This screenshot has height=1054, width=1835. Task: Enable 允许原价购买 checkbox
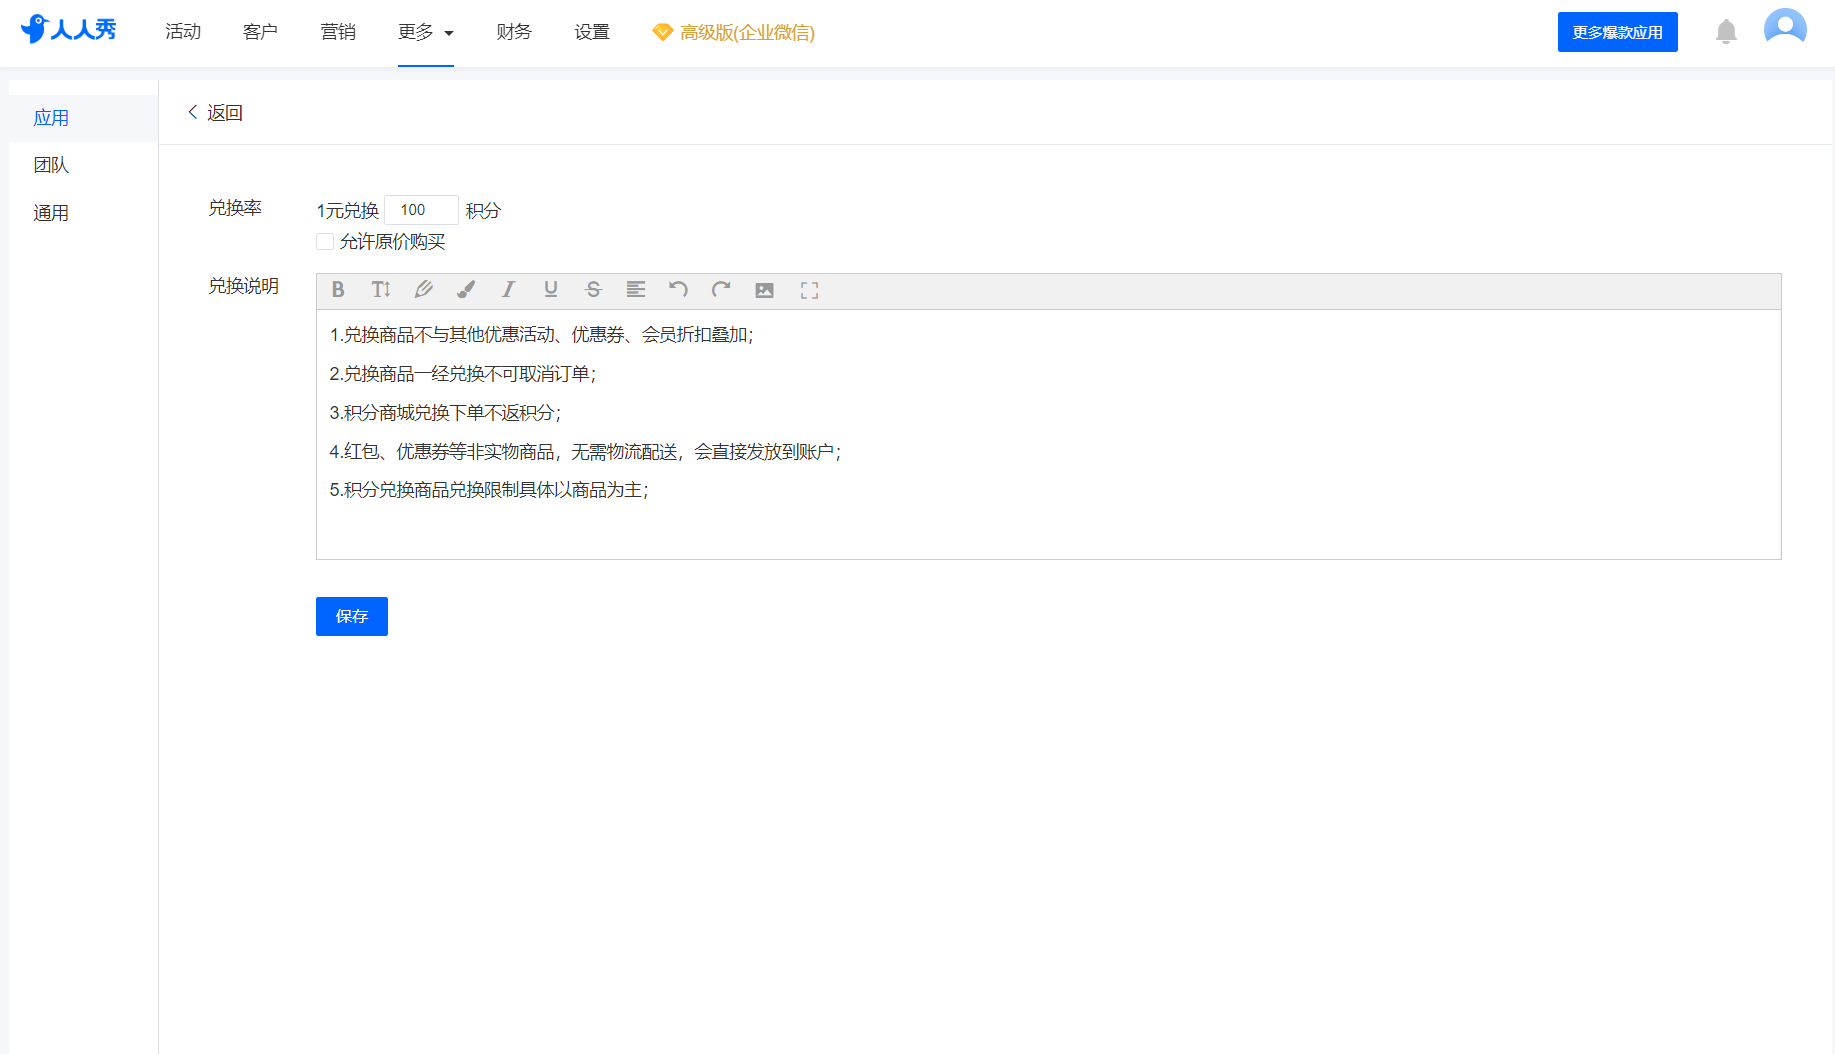point(325,242)
